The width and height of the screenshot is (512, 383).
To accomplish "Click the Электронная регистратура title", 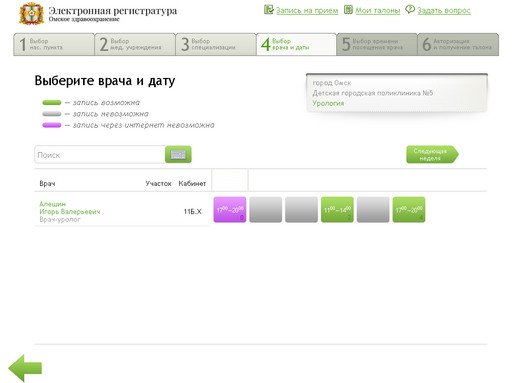I will click(113, 11).
